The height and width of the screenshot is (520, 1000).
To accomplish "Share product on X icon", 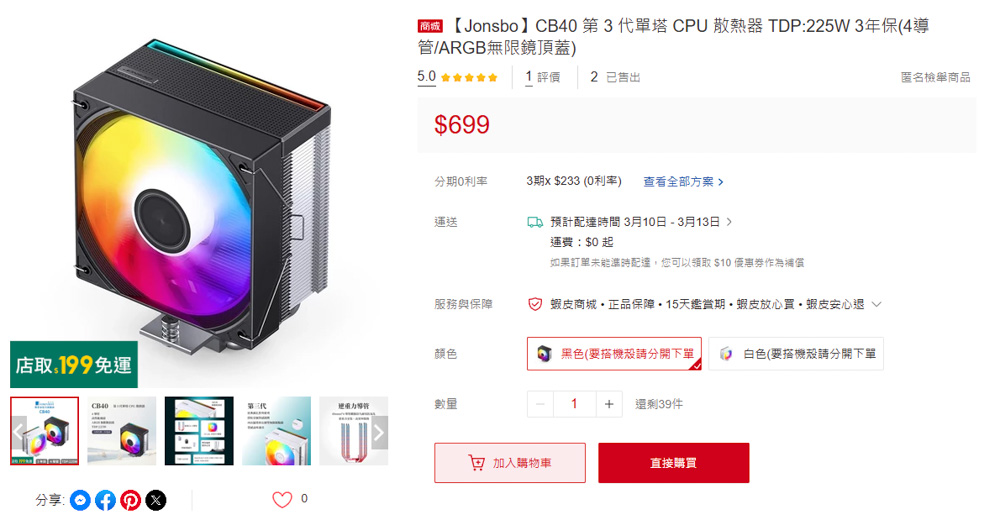I will [156, 500].
